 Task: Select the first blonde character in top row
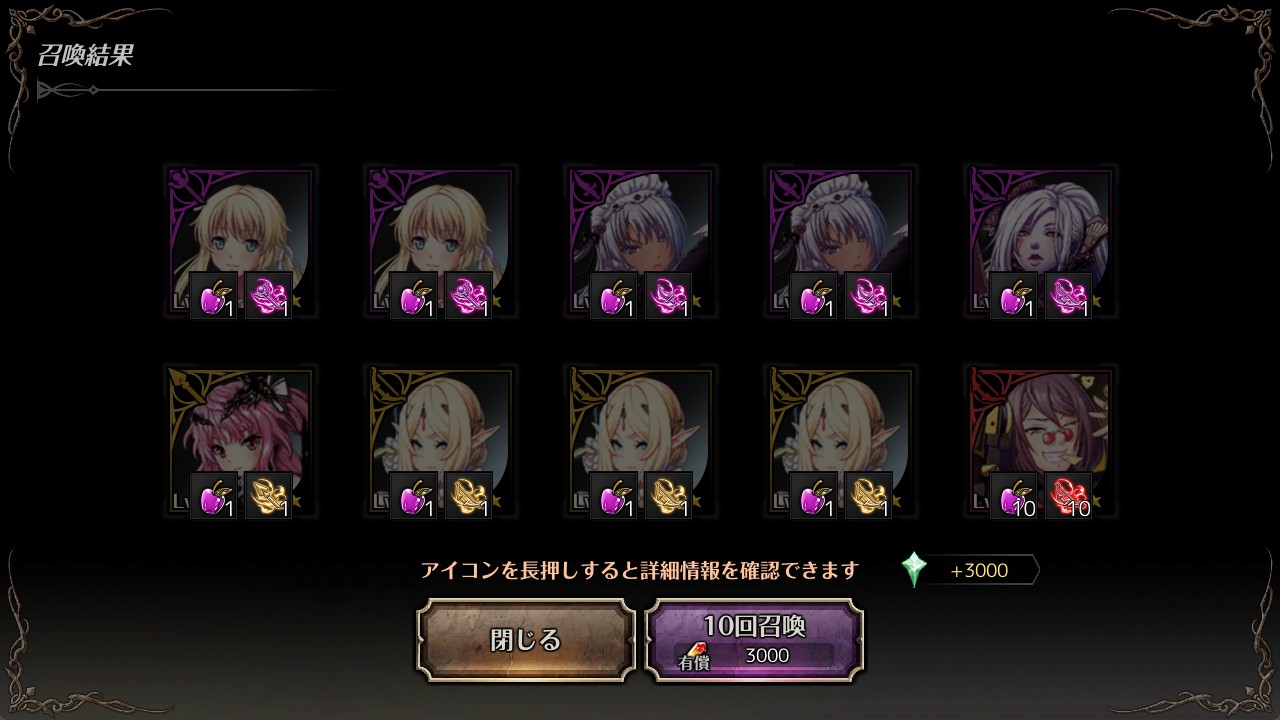pyautogui.click(x=240, y=241)
